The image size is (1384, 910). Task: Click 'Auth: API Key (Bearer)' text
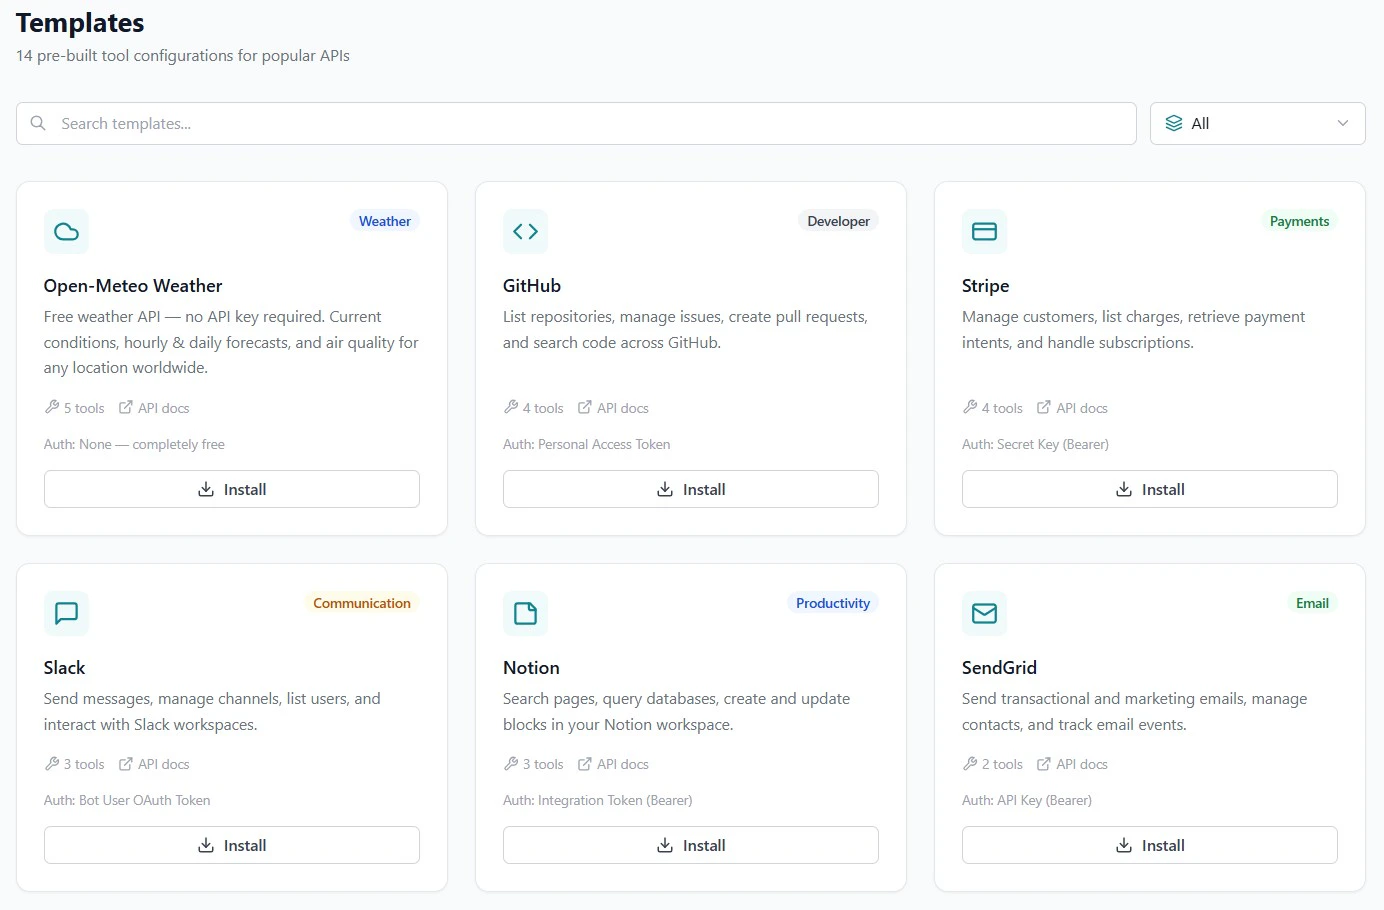[x=1027, y=800]
